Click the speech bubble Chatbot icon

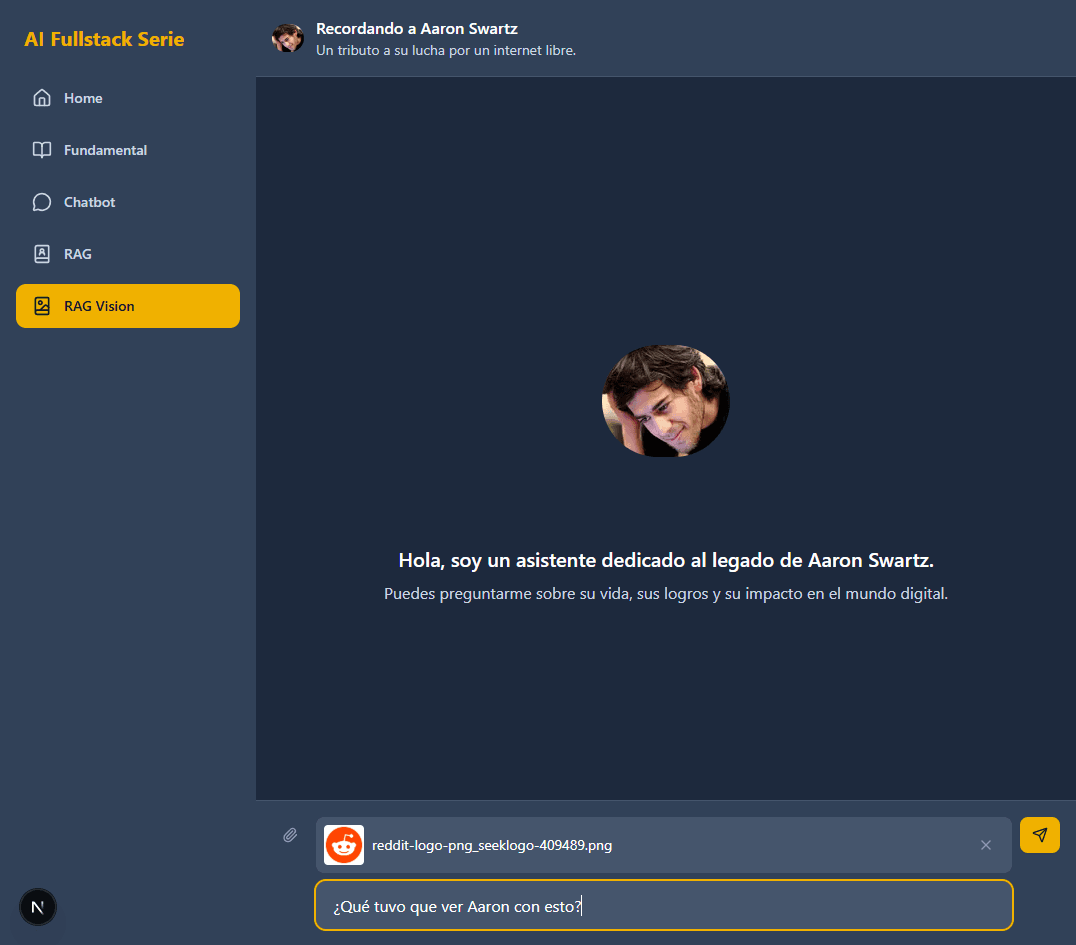pyautogui.click(x=42, y=202)
